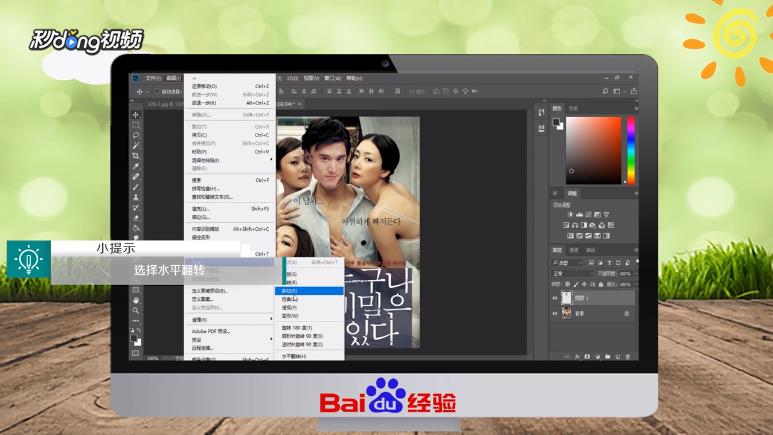Open the Color panel flyout menu
773x435 pixels.
click(636, 108)
